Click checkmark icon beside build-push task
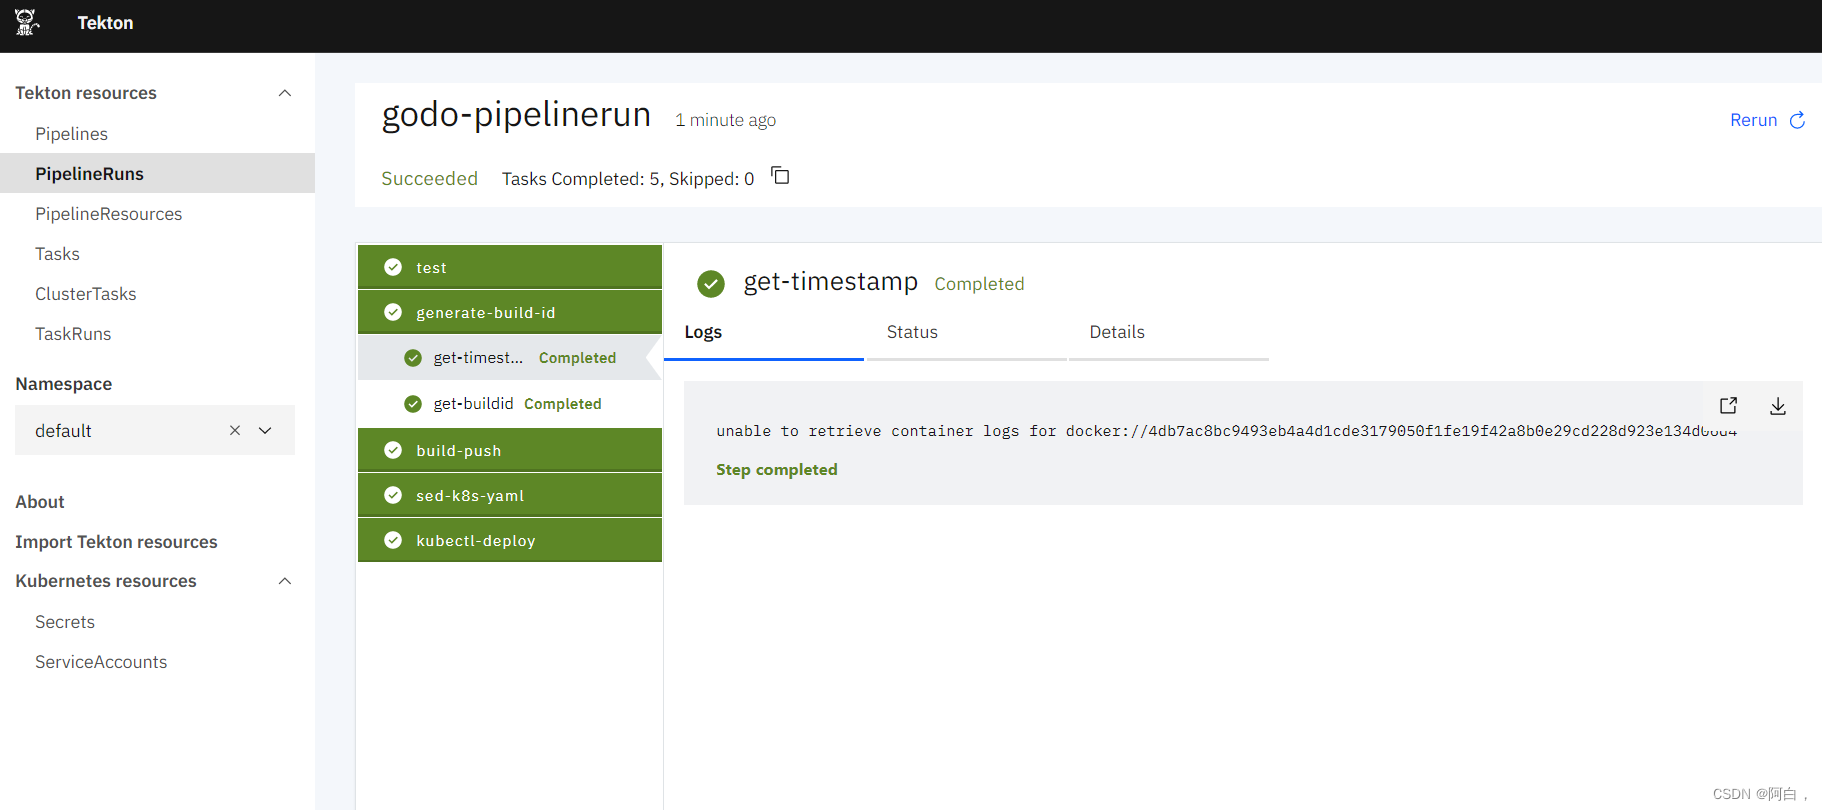Image resolution: width=1822 pixels, height=810 pixels. click(393, 450)
